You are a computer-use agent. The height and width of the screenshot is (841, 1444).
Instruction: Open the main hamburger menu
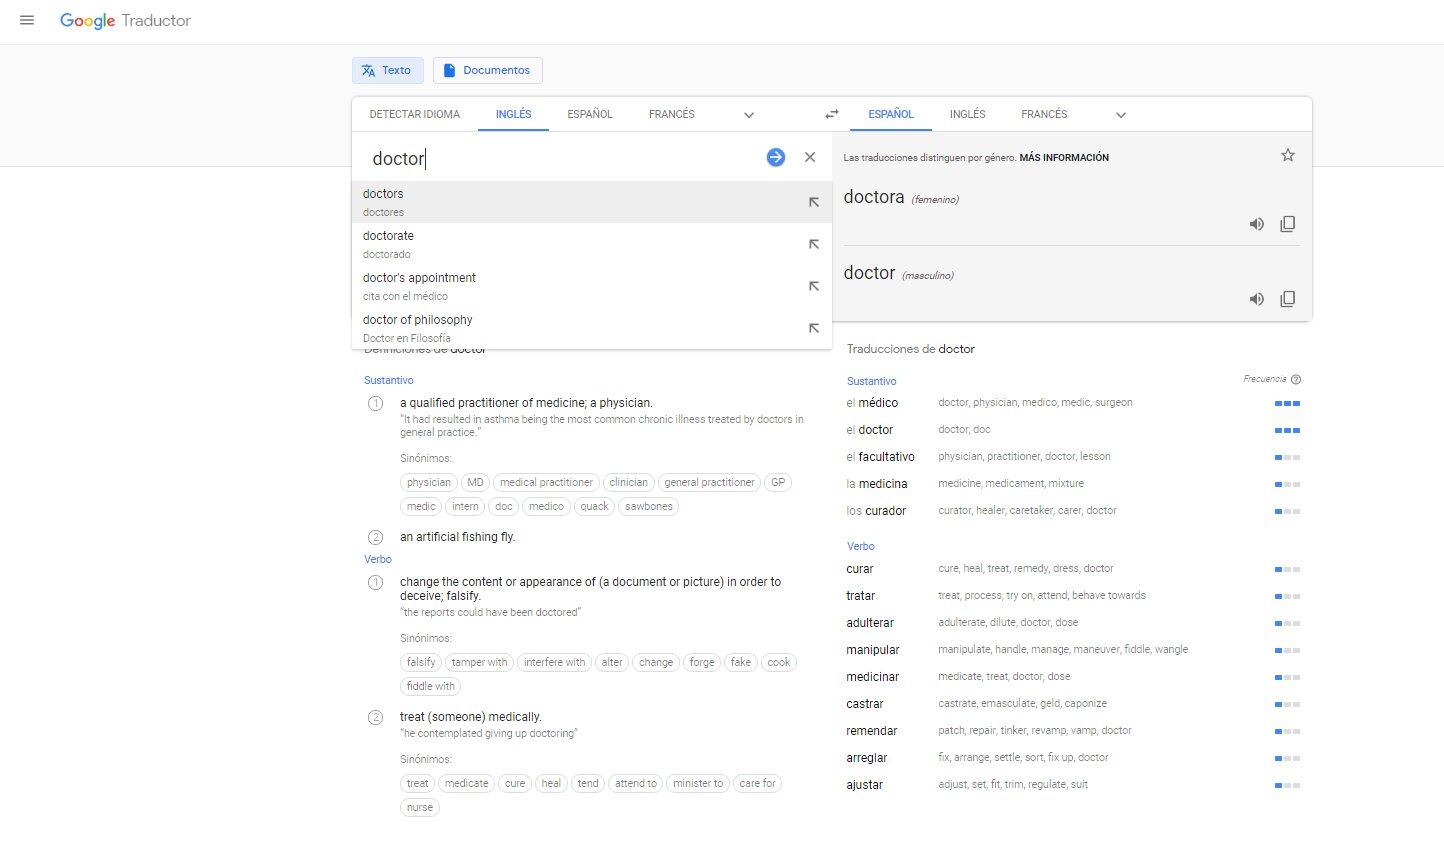[x=27, y=20]
